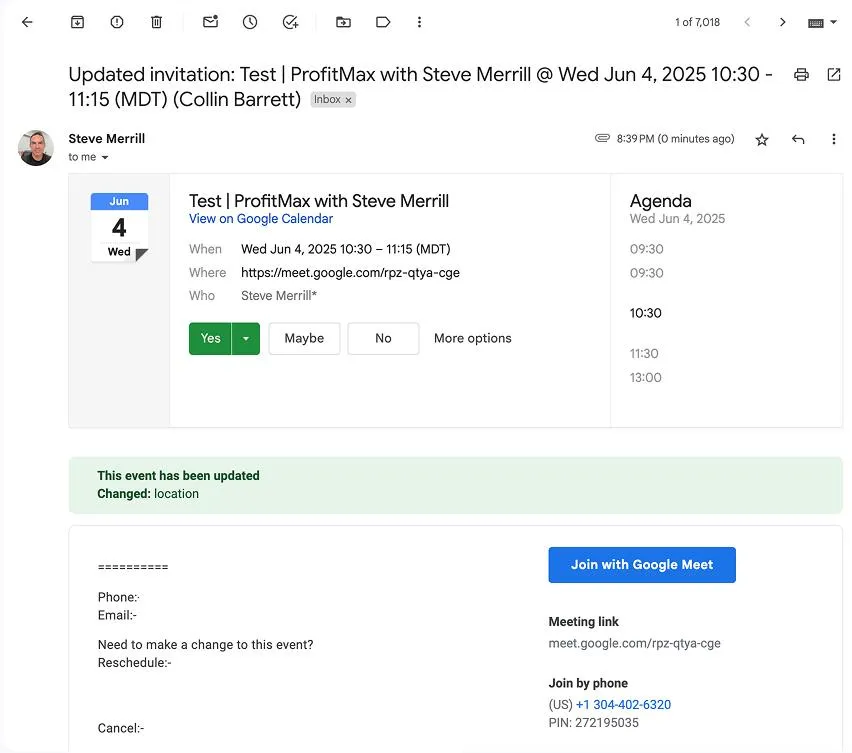The width and height of the screenshot is (852, 753).
Task: Respond Maybe to the invitation
Action: pyautogui.click(x=304, y=338)
